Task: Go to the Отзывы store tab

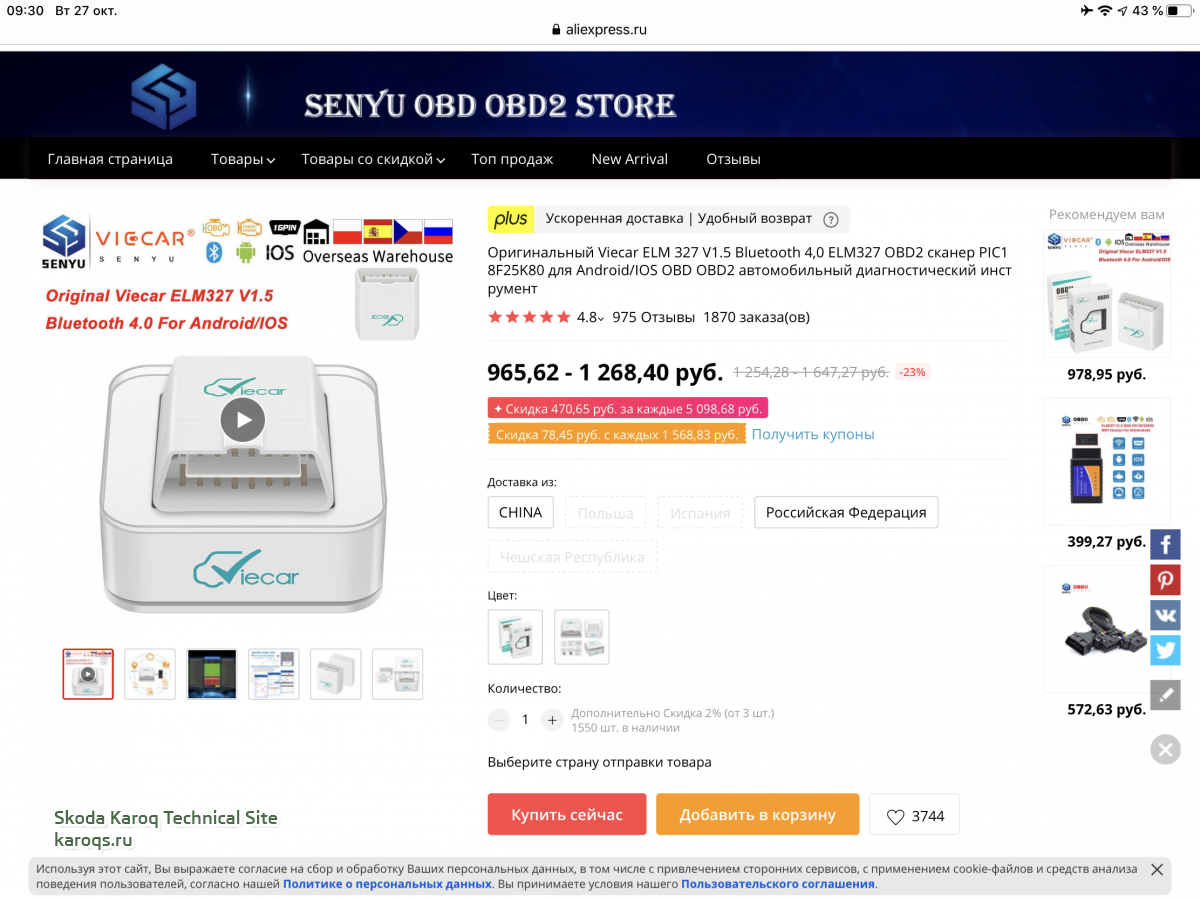Action: click(733, 159)
